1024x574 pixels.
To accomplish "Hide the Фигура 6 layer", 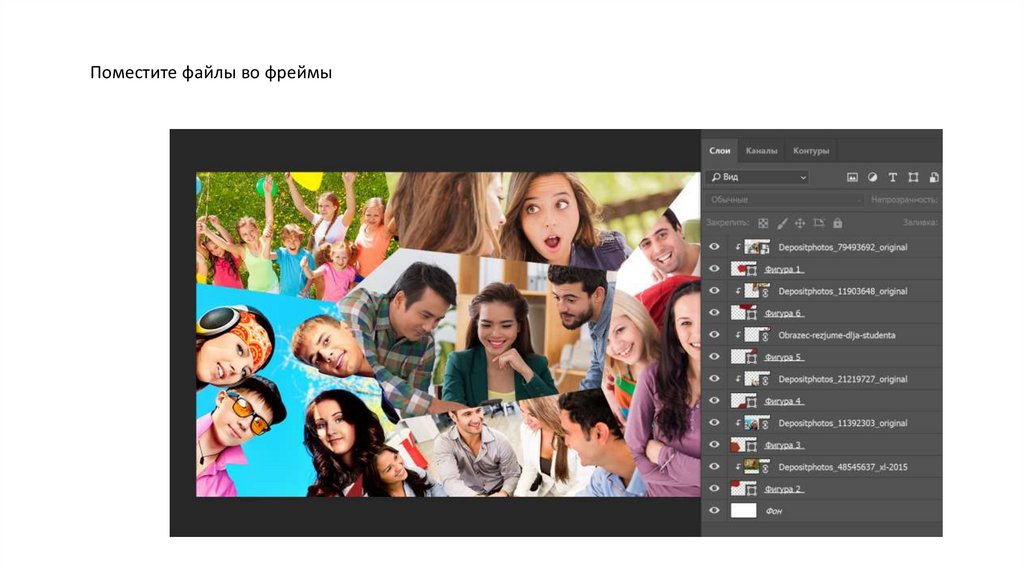I will 714,313.
